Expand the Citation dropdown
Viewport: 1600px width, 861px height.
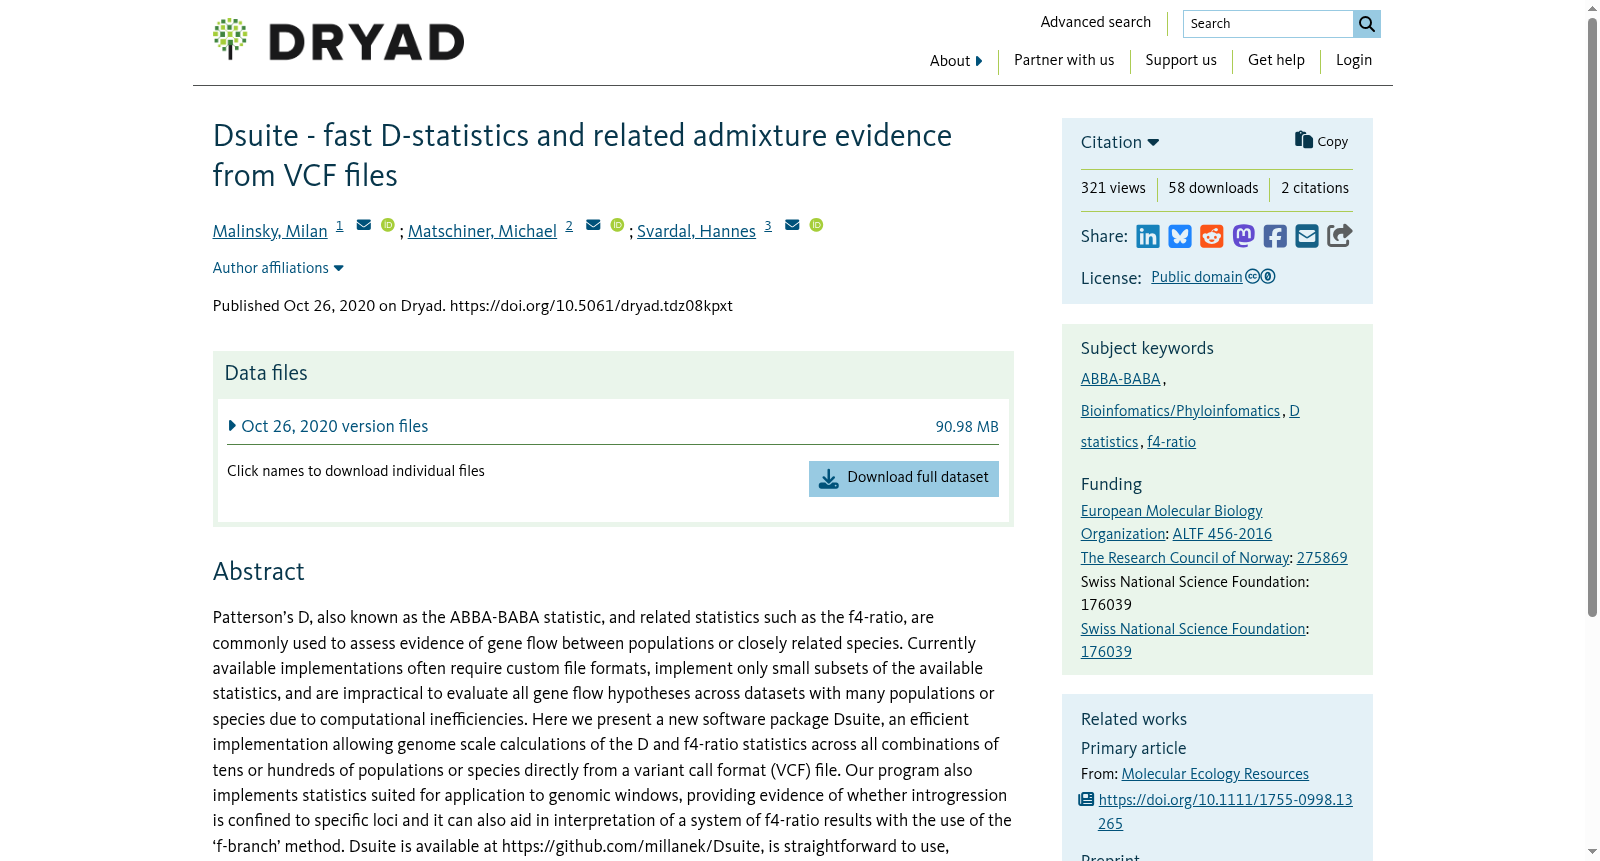tap(1120, 142)
